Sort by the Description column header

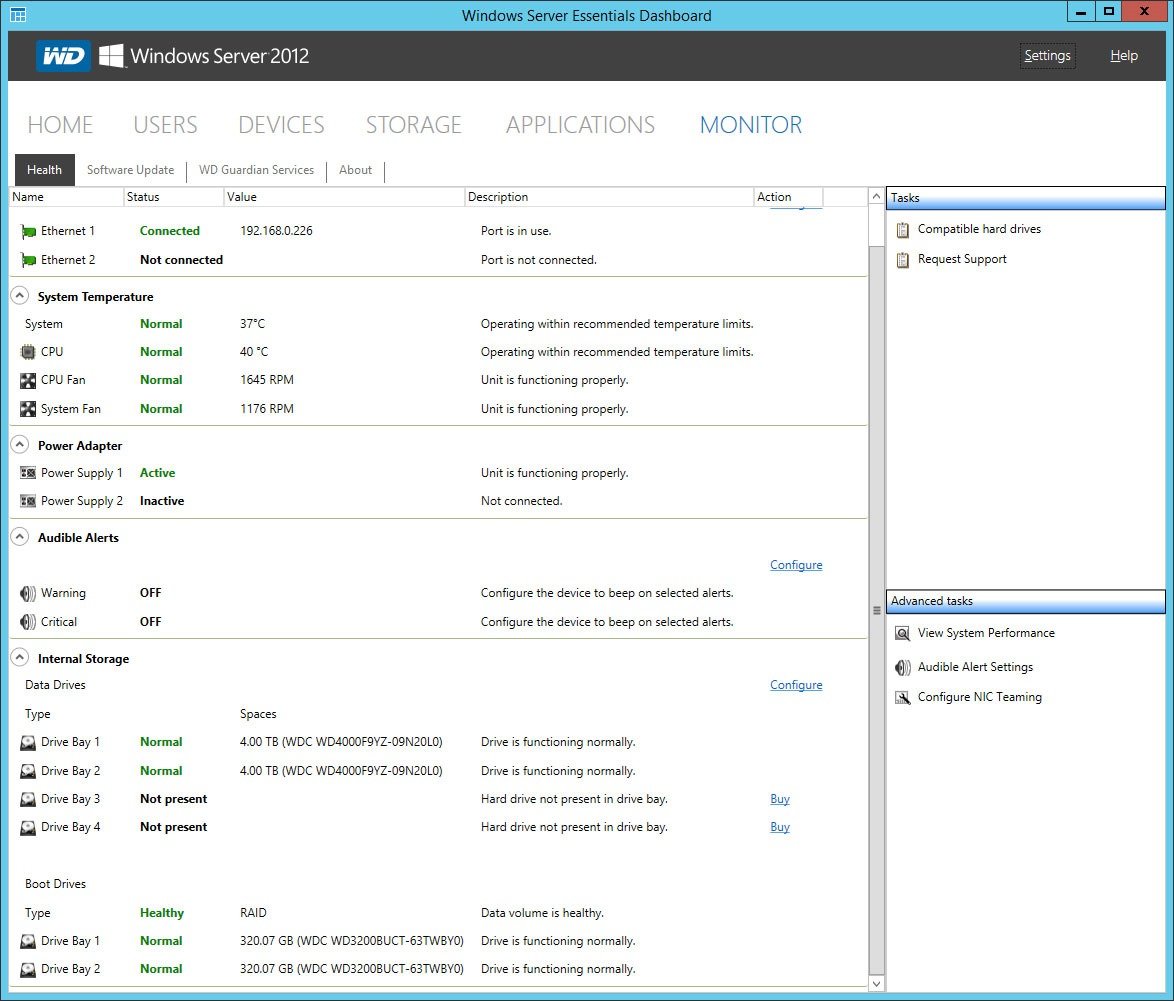point(609,197)
